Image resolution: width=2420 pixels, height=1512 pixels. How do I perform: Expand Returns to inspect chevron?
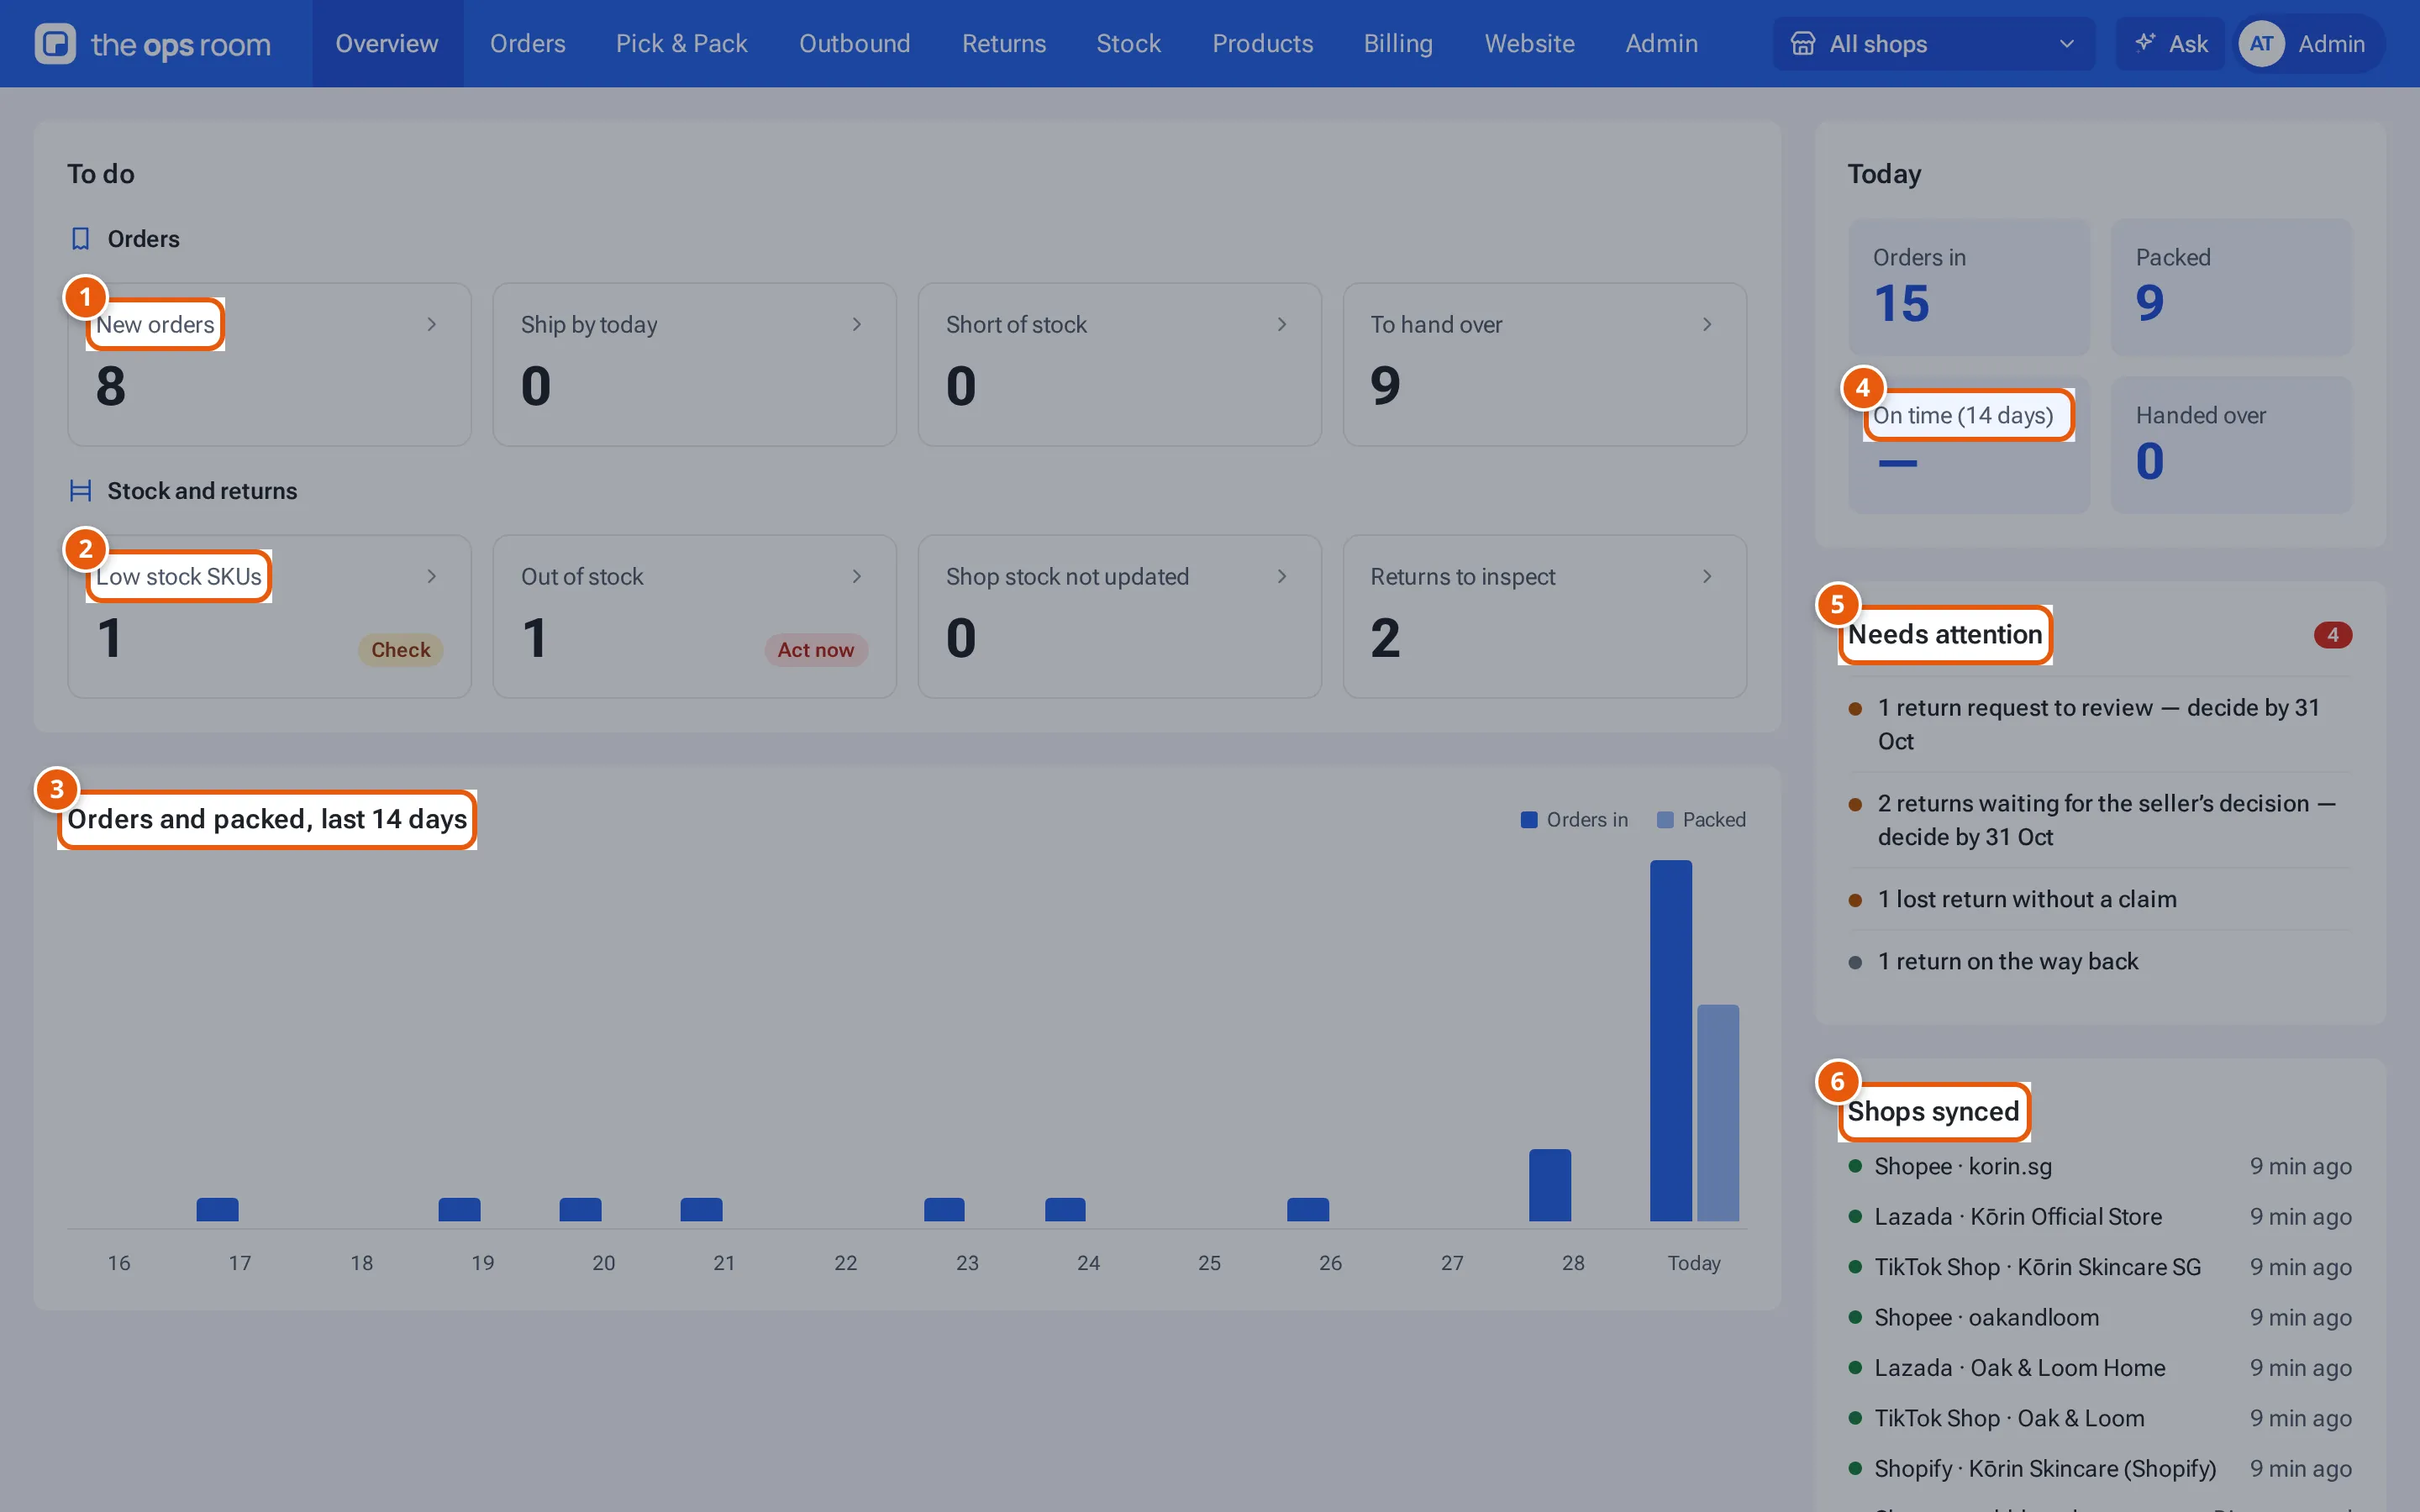1706,576
